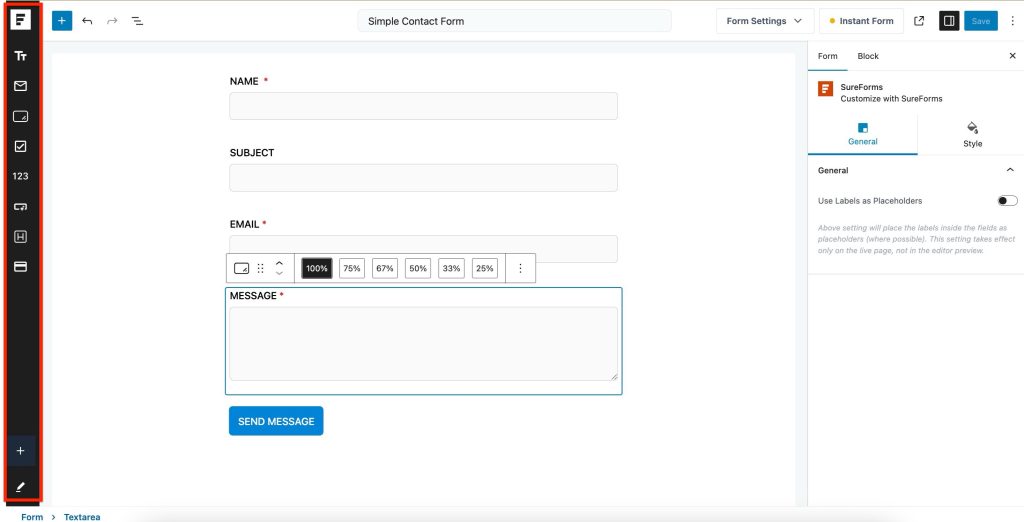Add a Number field via 123 icon

click(20, 176)
